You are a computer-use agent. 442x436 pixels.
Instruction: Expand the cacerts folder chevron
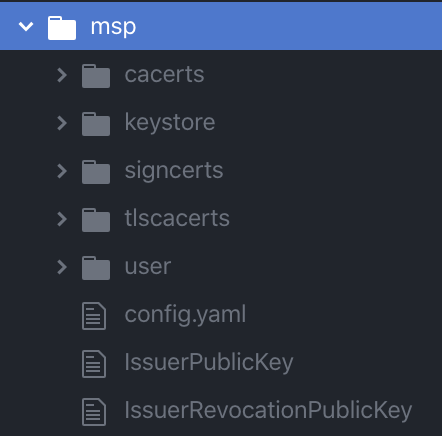pyautogui.click(x=62, y=75)
